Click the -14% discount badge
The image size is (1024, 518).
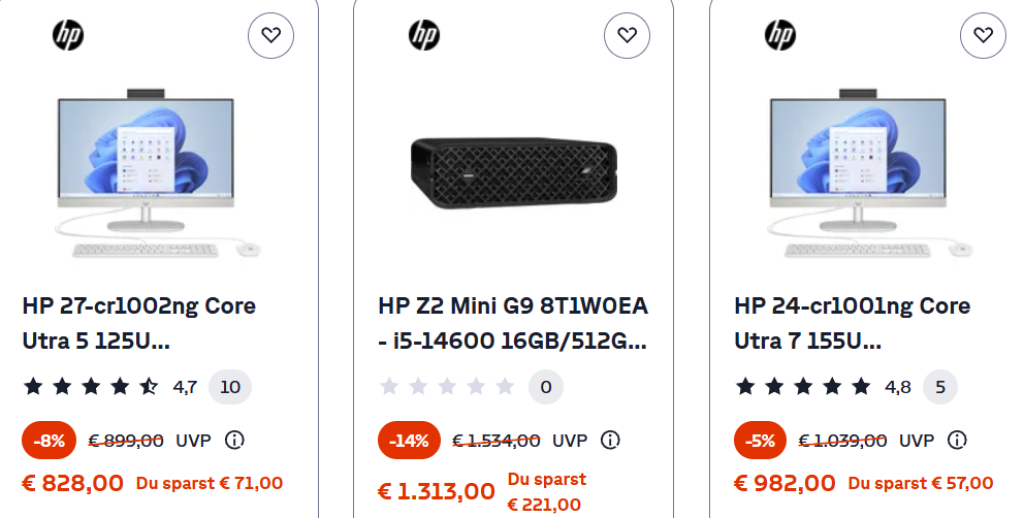click(x=409, y=440)
